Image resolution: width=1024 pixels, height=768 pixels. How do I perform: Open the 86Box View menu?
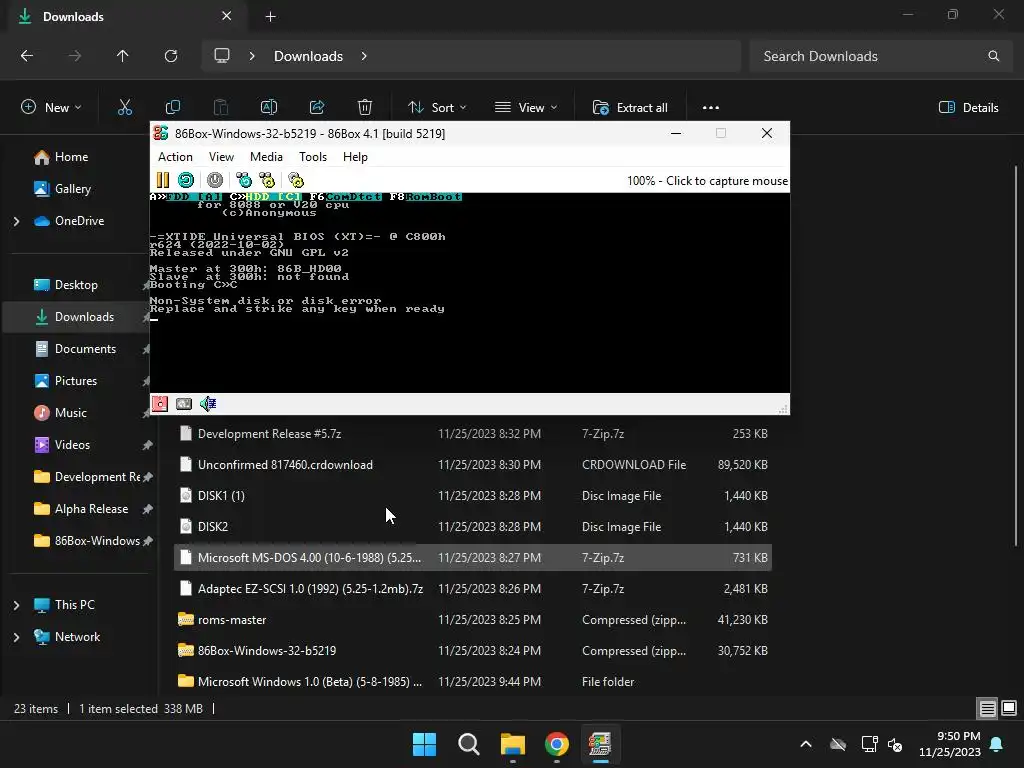coord(221,157)
